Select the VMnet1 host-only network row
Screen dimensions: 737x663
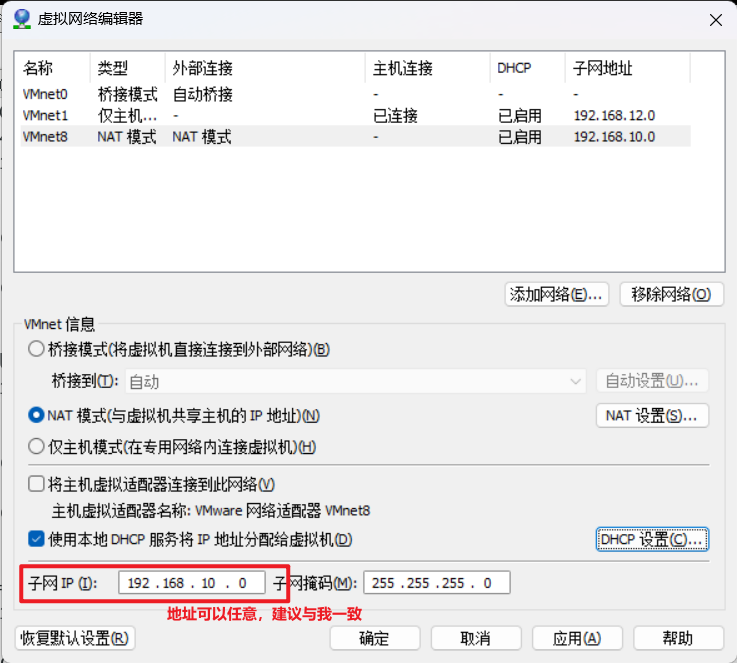tap(45, 116)
